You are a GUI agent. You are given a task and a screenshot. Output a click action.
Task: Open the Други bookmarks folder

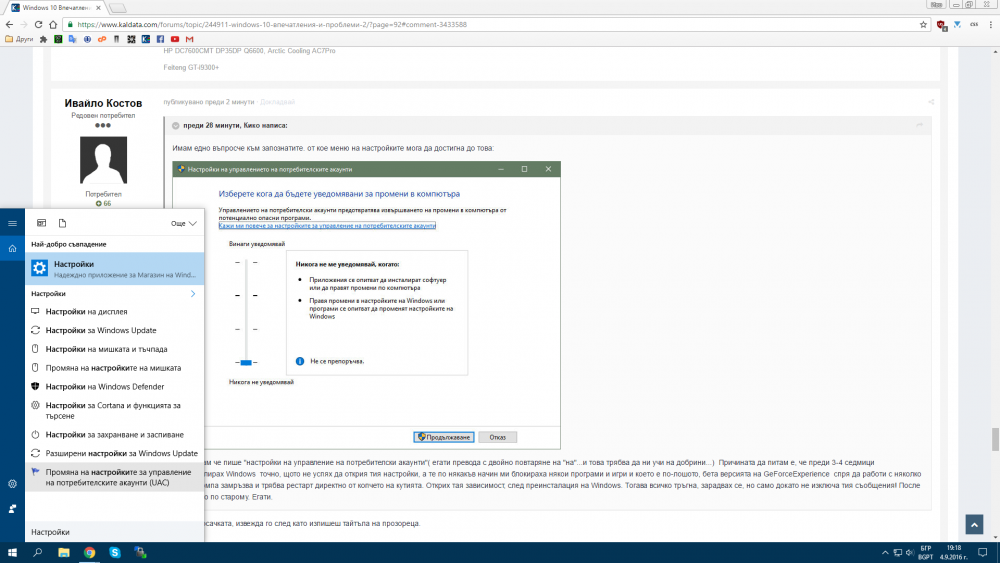point(19,39)
